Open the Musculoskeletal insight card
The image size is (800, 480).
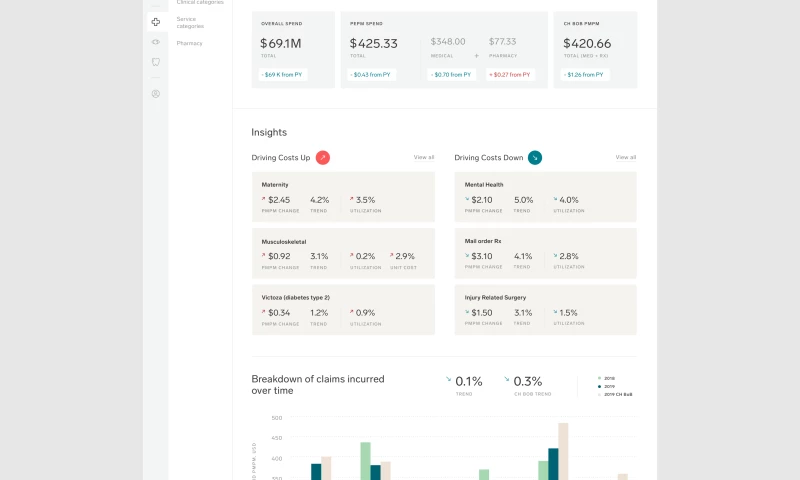click(343, 254)
